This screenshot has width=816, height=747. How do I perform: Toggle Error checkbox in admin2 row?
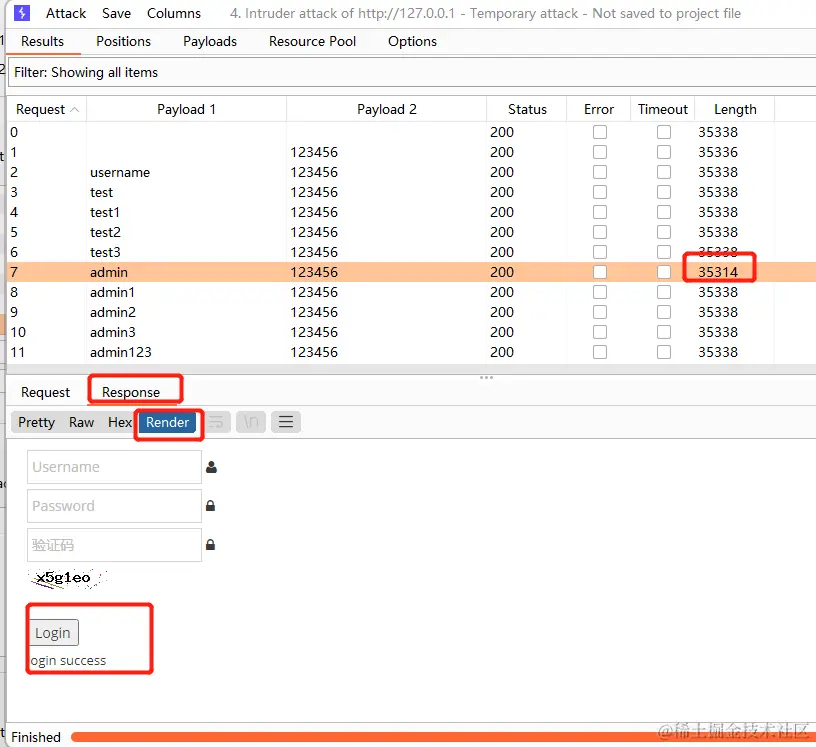click(600, 312)
